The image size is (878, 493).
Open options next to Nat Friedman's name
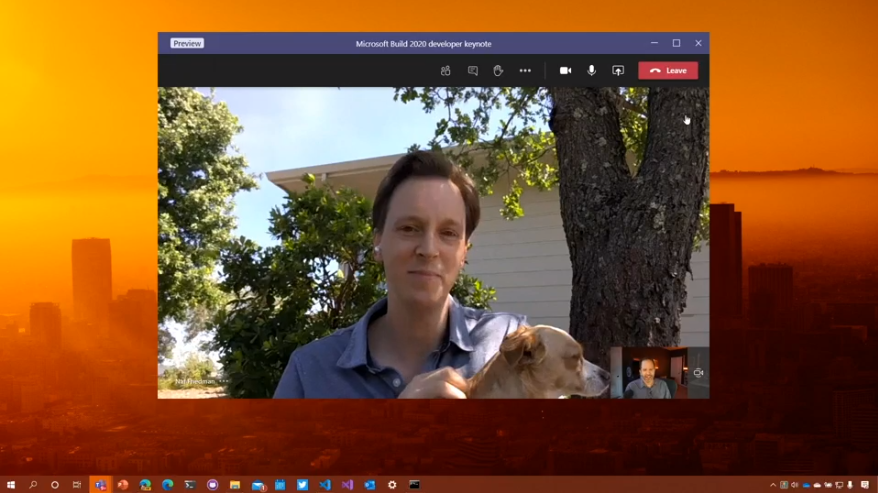click(x=224, y=381)
